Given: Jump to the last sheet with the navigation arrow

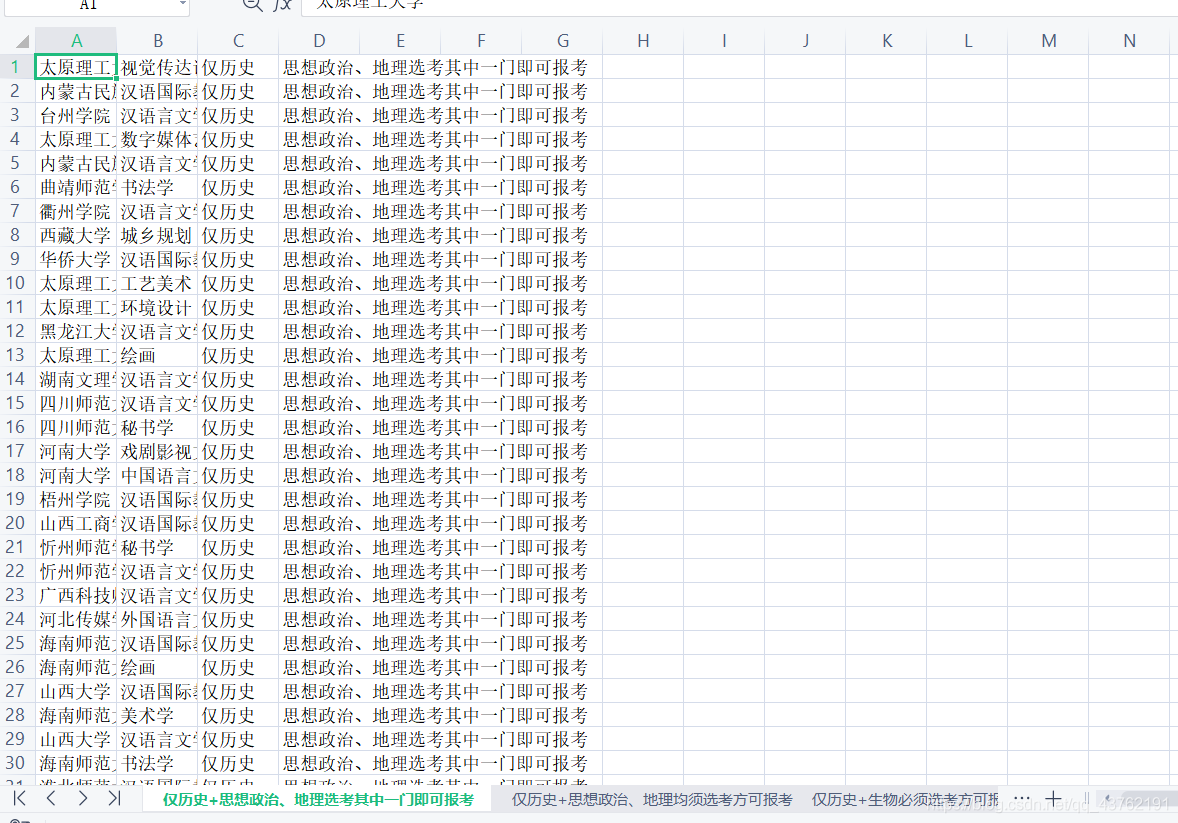Looking at the screenshot, I should pyautogui.click(x=114, y=798).
